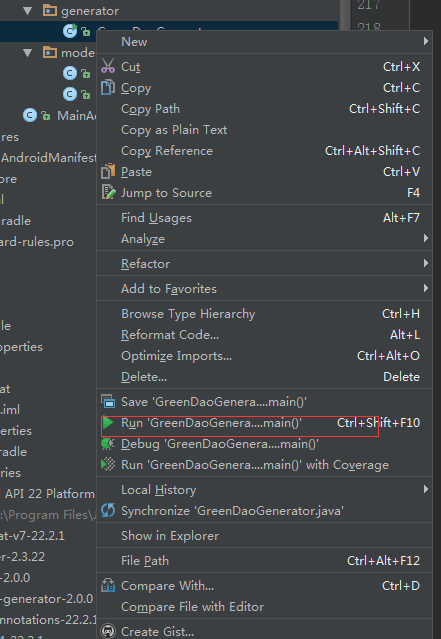
Task: Select Save 'GreenDaoGenera....main()'
Action: 265,402
